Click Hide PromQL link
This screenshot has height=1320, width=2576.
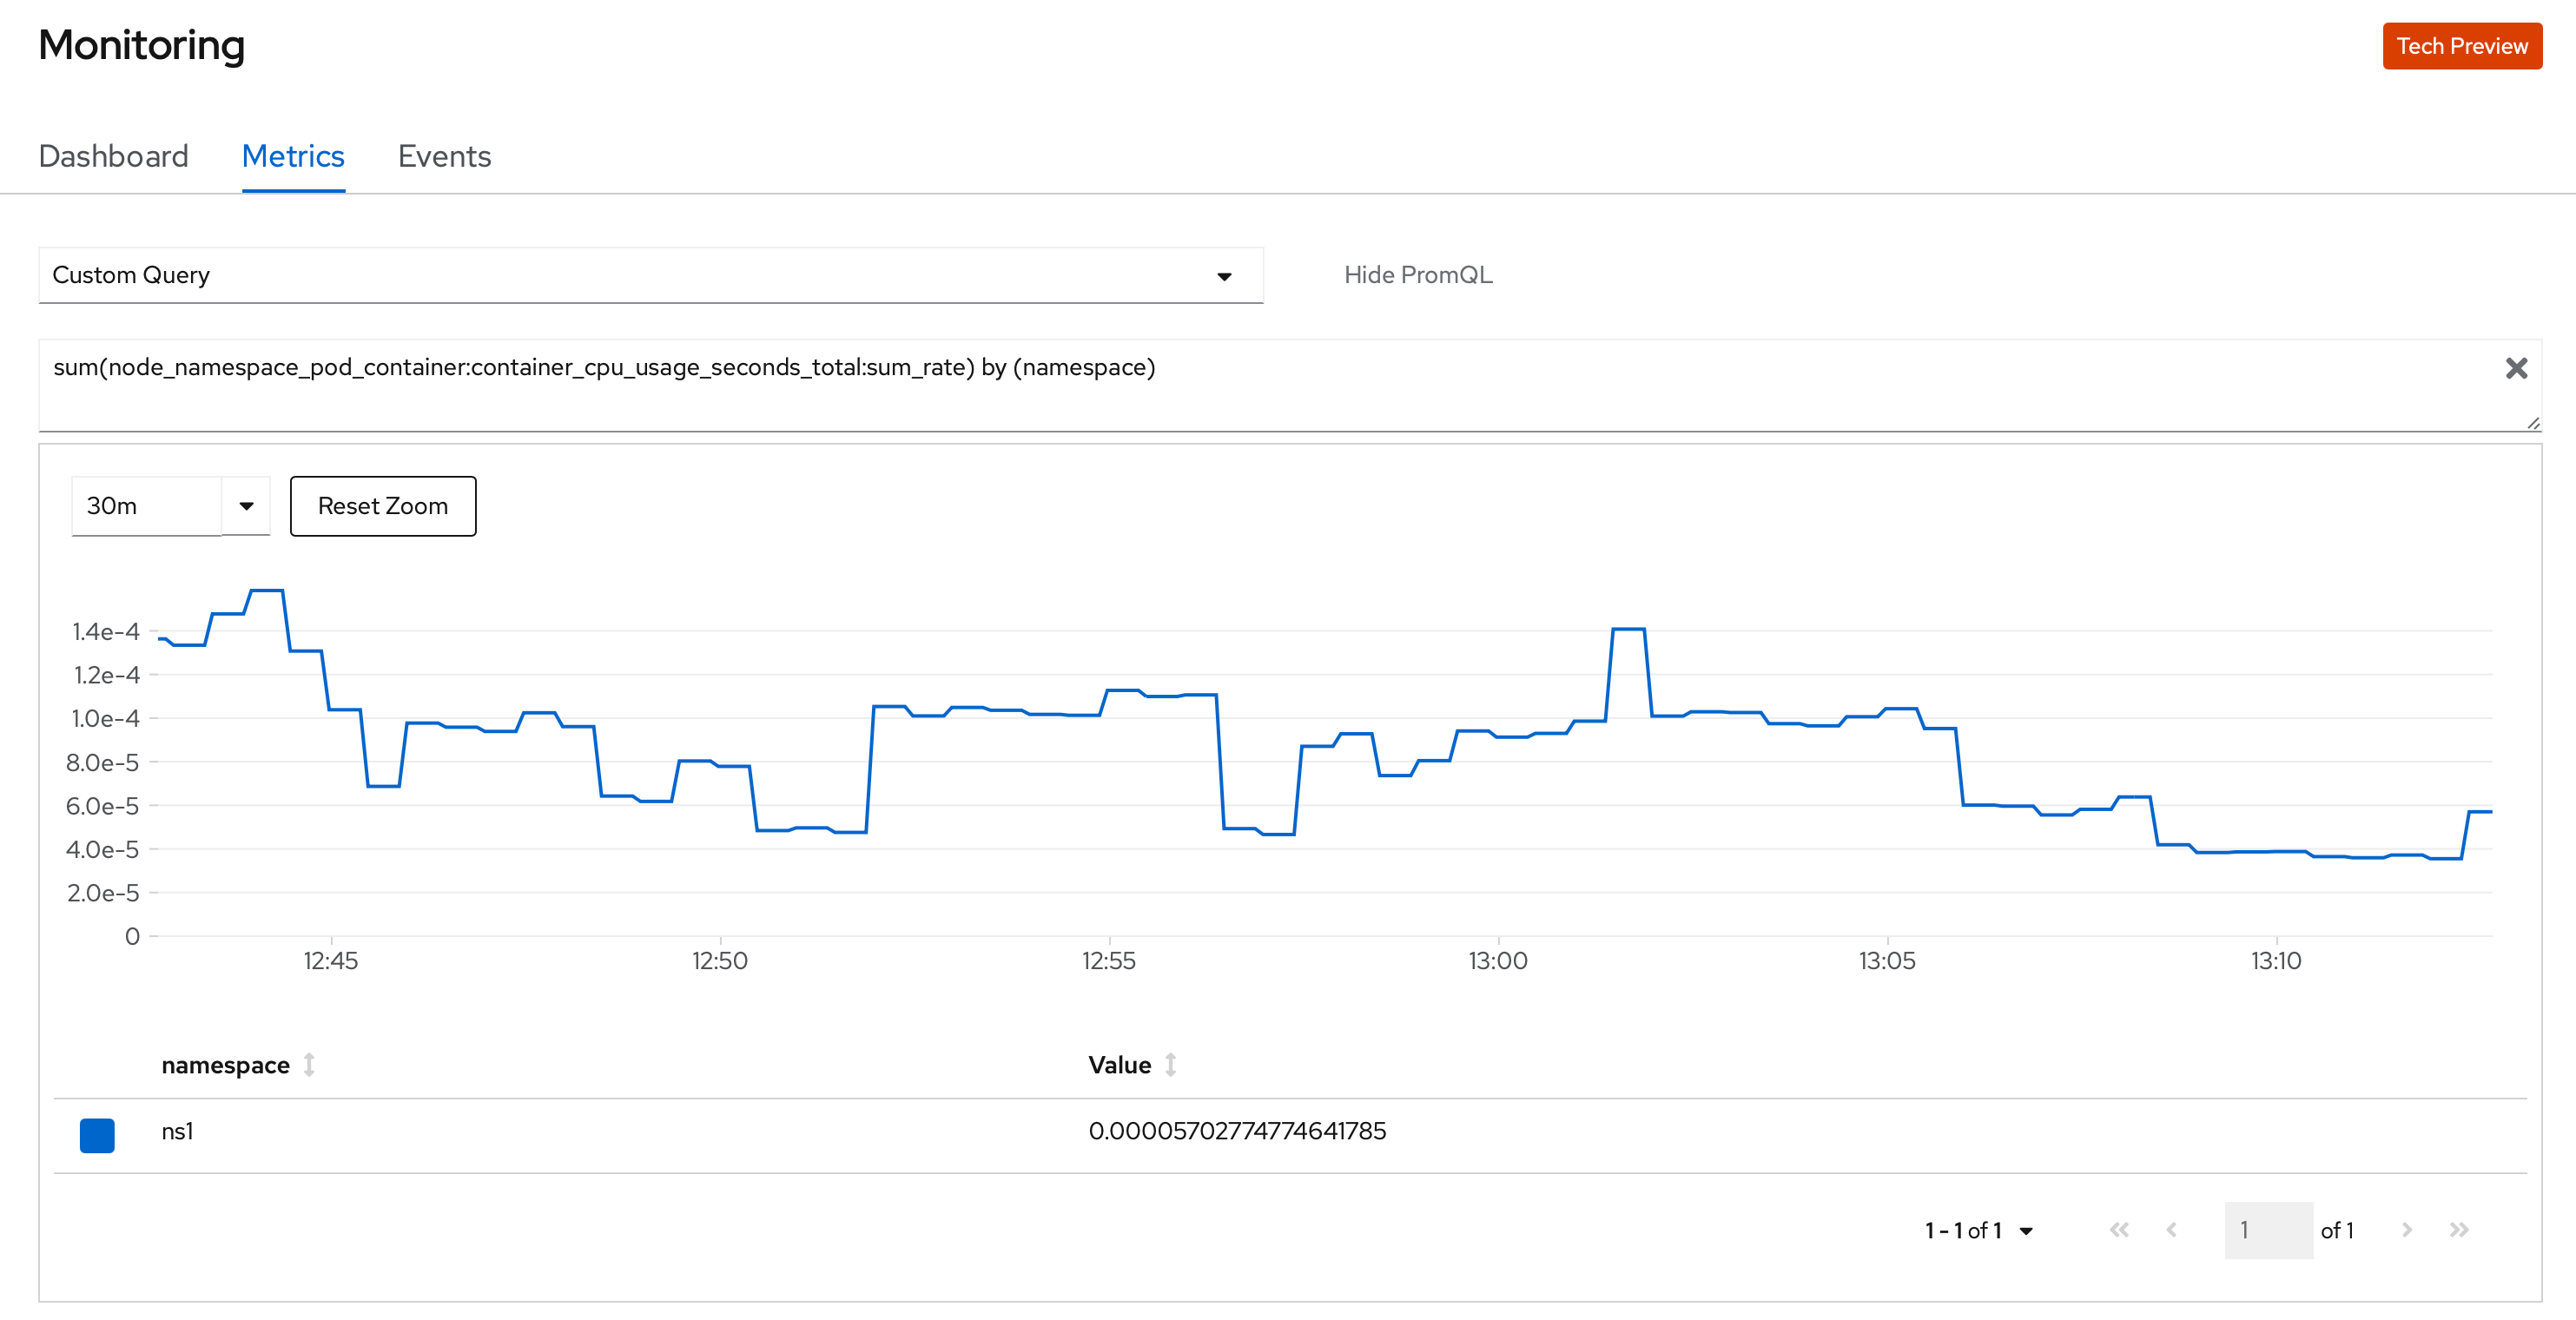pos(1417,275)
